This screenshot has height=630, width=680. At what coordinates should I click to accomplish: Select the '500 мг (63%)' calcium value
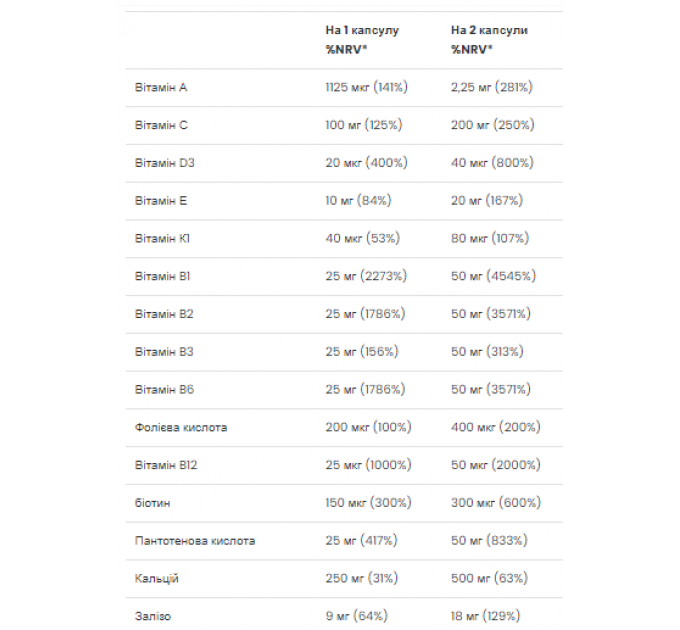click(x=490, y=578)
